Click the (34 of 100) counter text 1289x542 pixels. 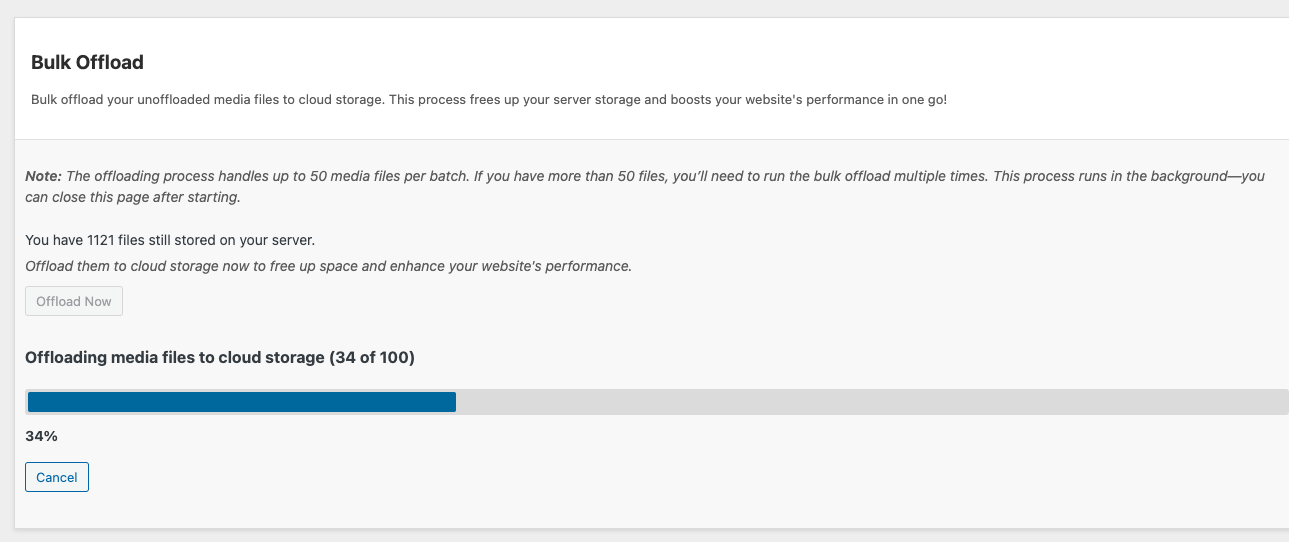[x=371, y=357]
